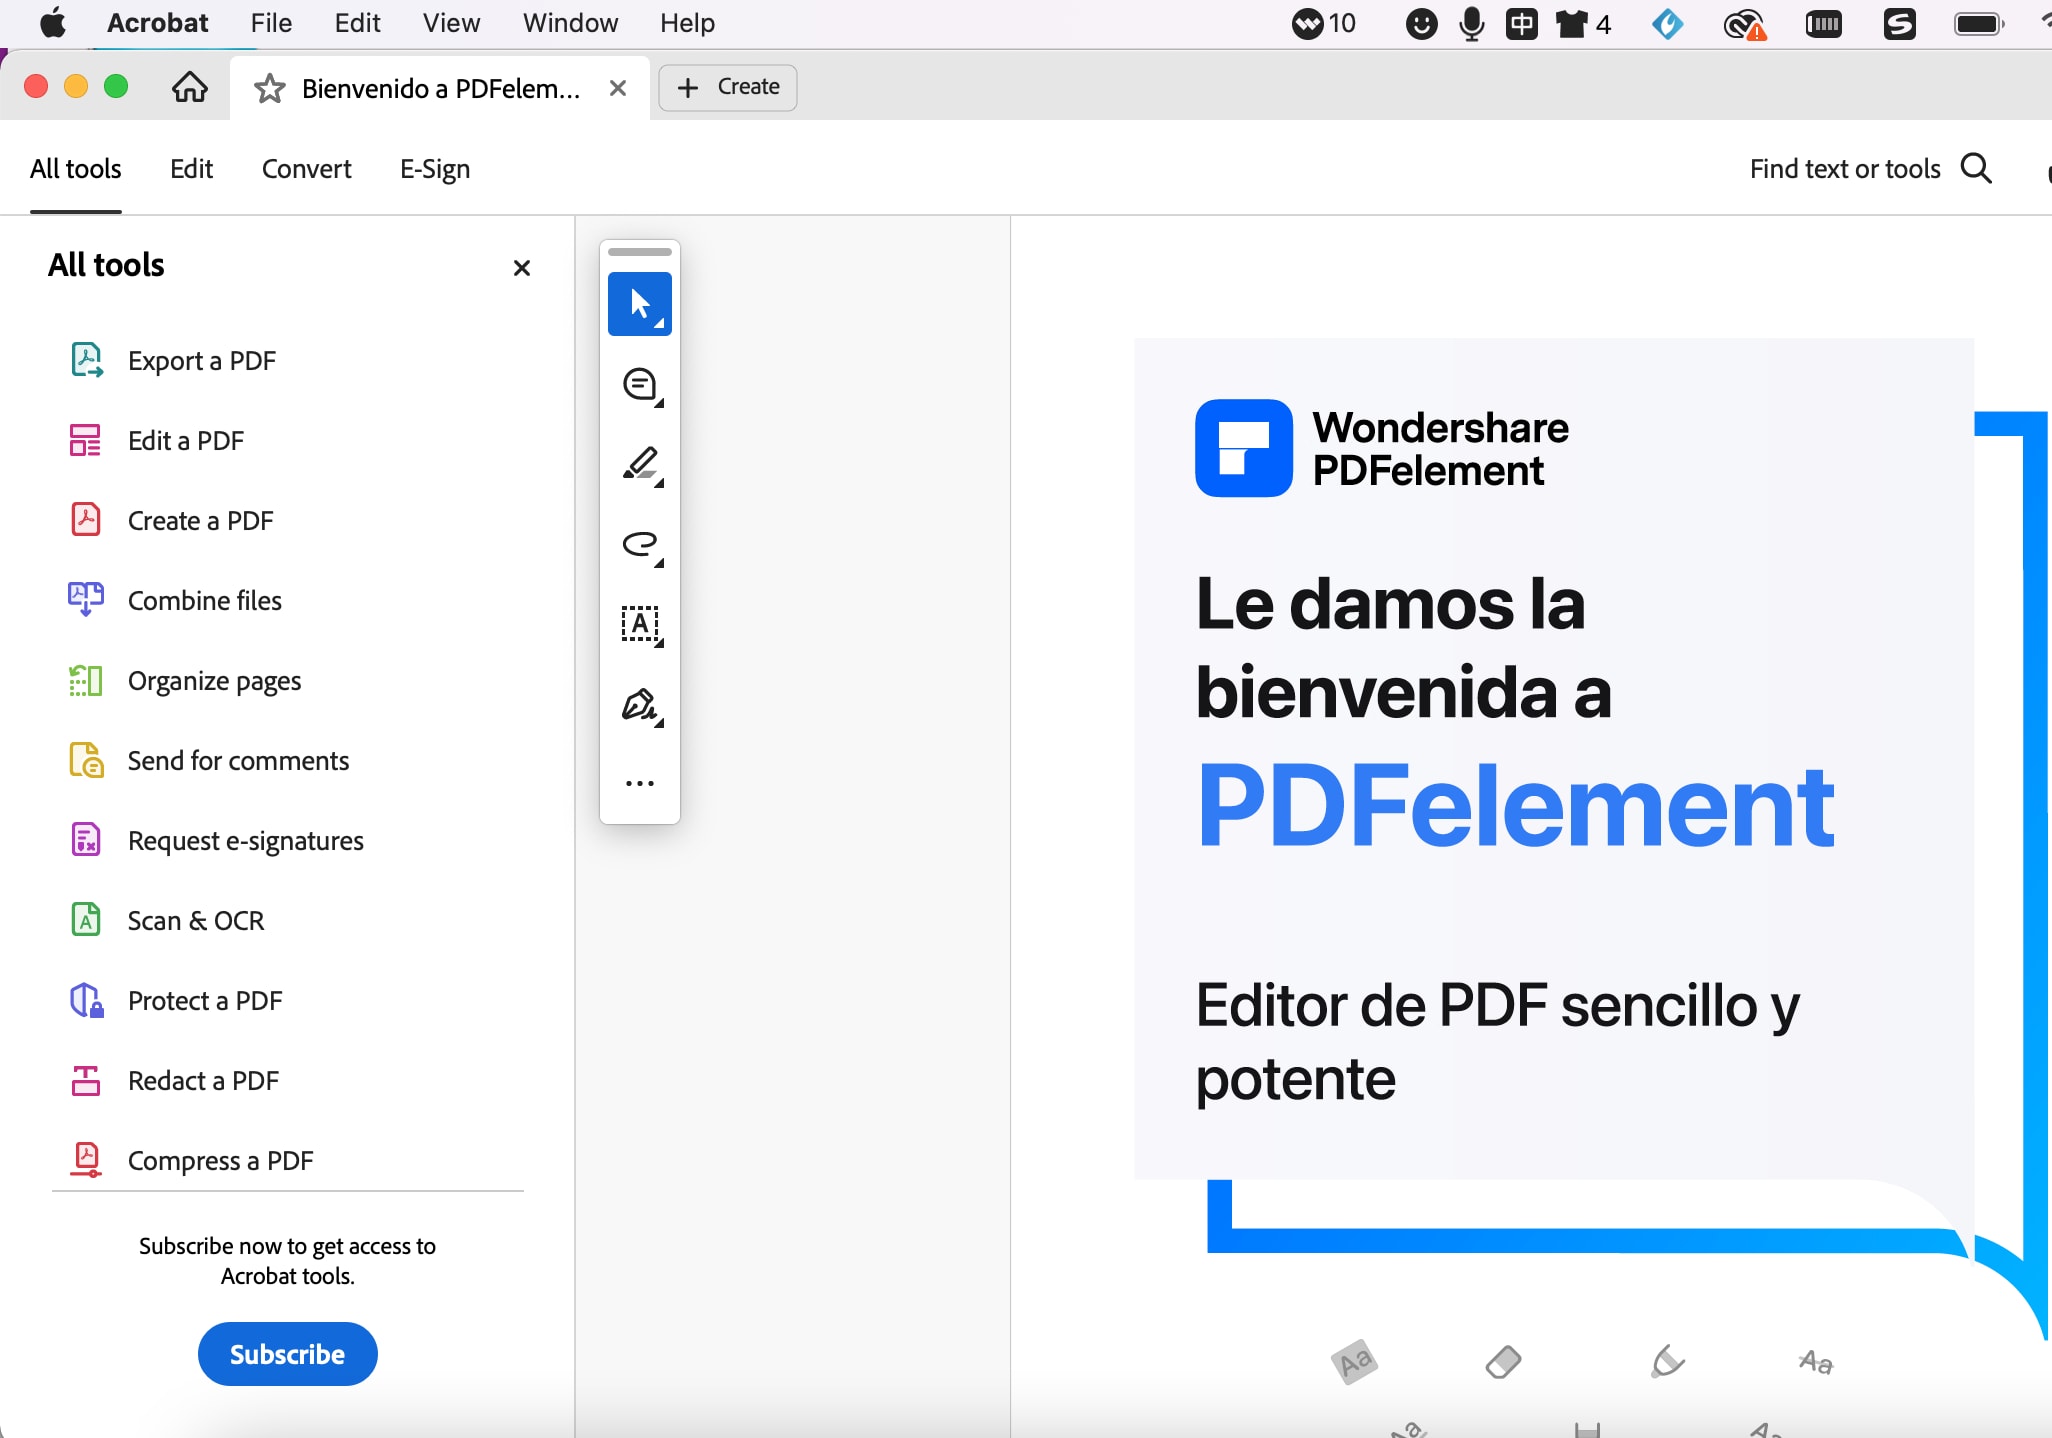Click the search magnifier icon
Image resolution: width=2052 pixels, height=1438 pixels.
click(1976, 168)
